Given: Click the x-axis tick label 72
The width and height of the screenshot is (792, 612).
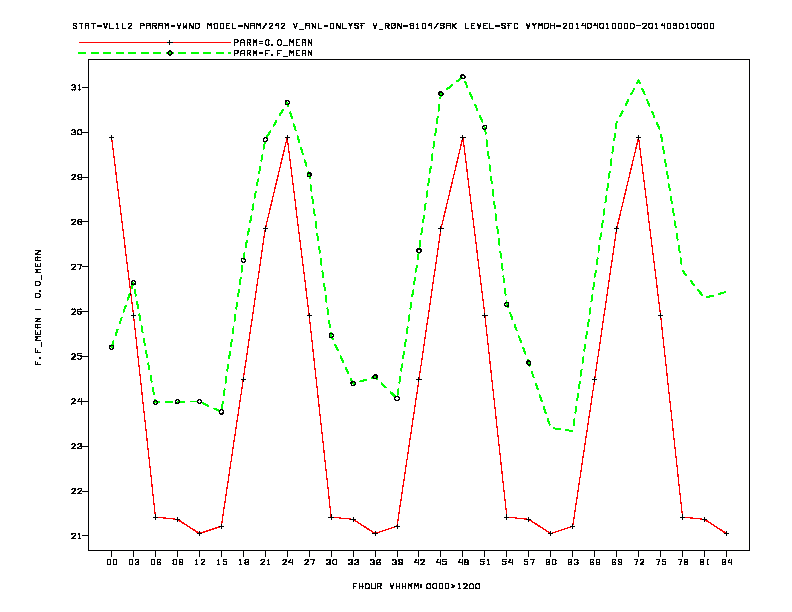Looking at the screenshot, I should (x=639, y=562).
